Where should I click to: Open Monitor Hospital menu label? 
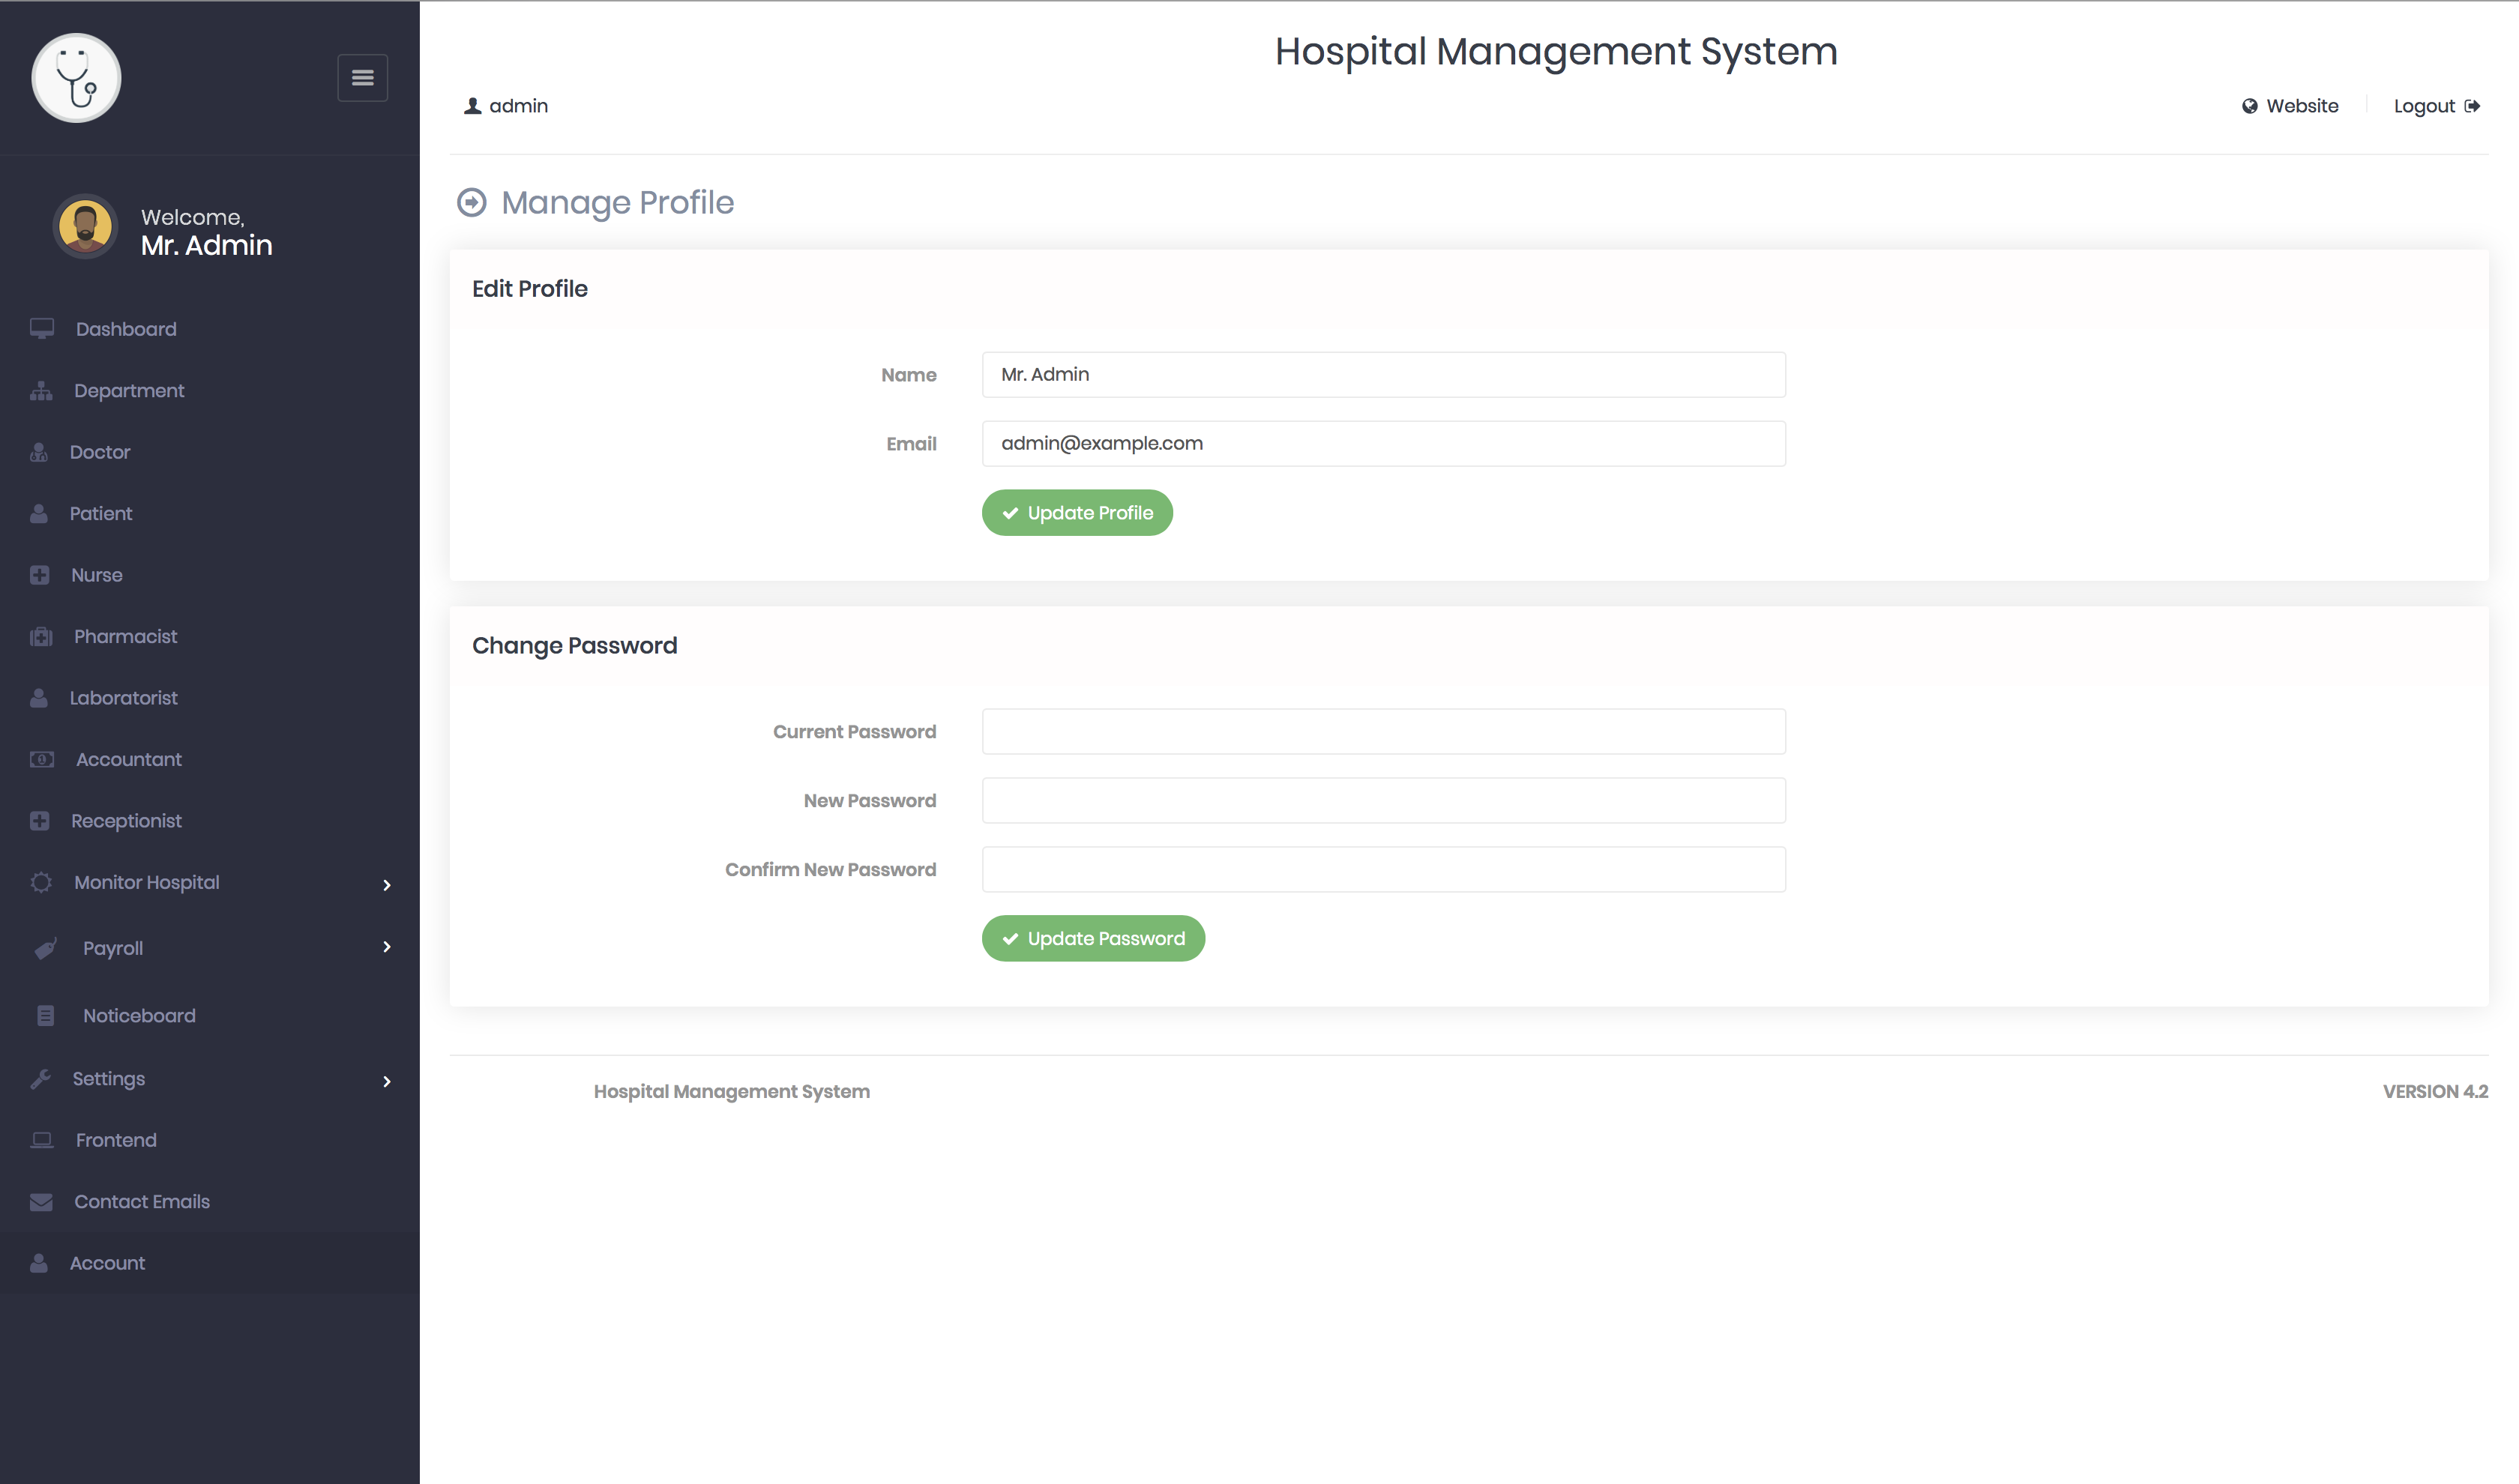pos(147,883)
